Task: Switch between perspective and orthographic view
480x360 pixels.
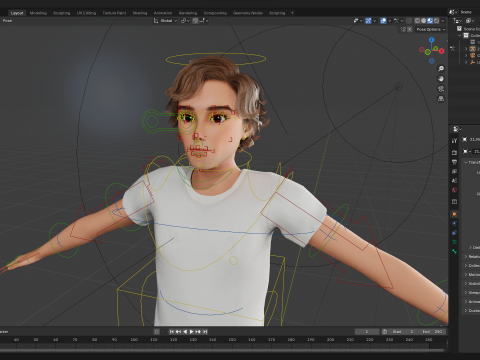Action: point(441,99)
